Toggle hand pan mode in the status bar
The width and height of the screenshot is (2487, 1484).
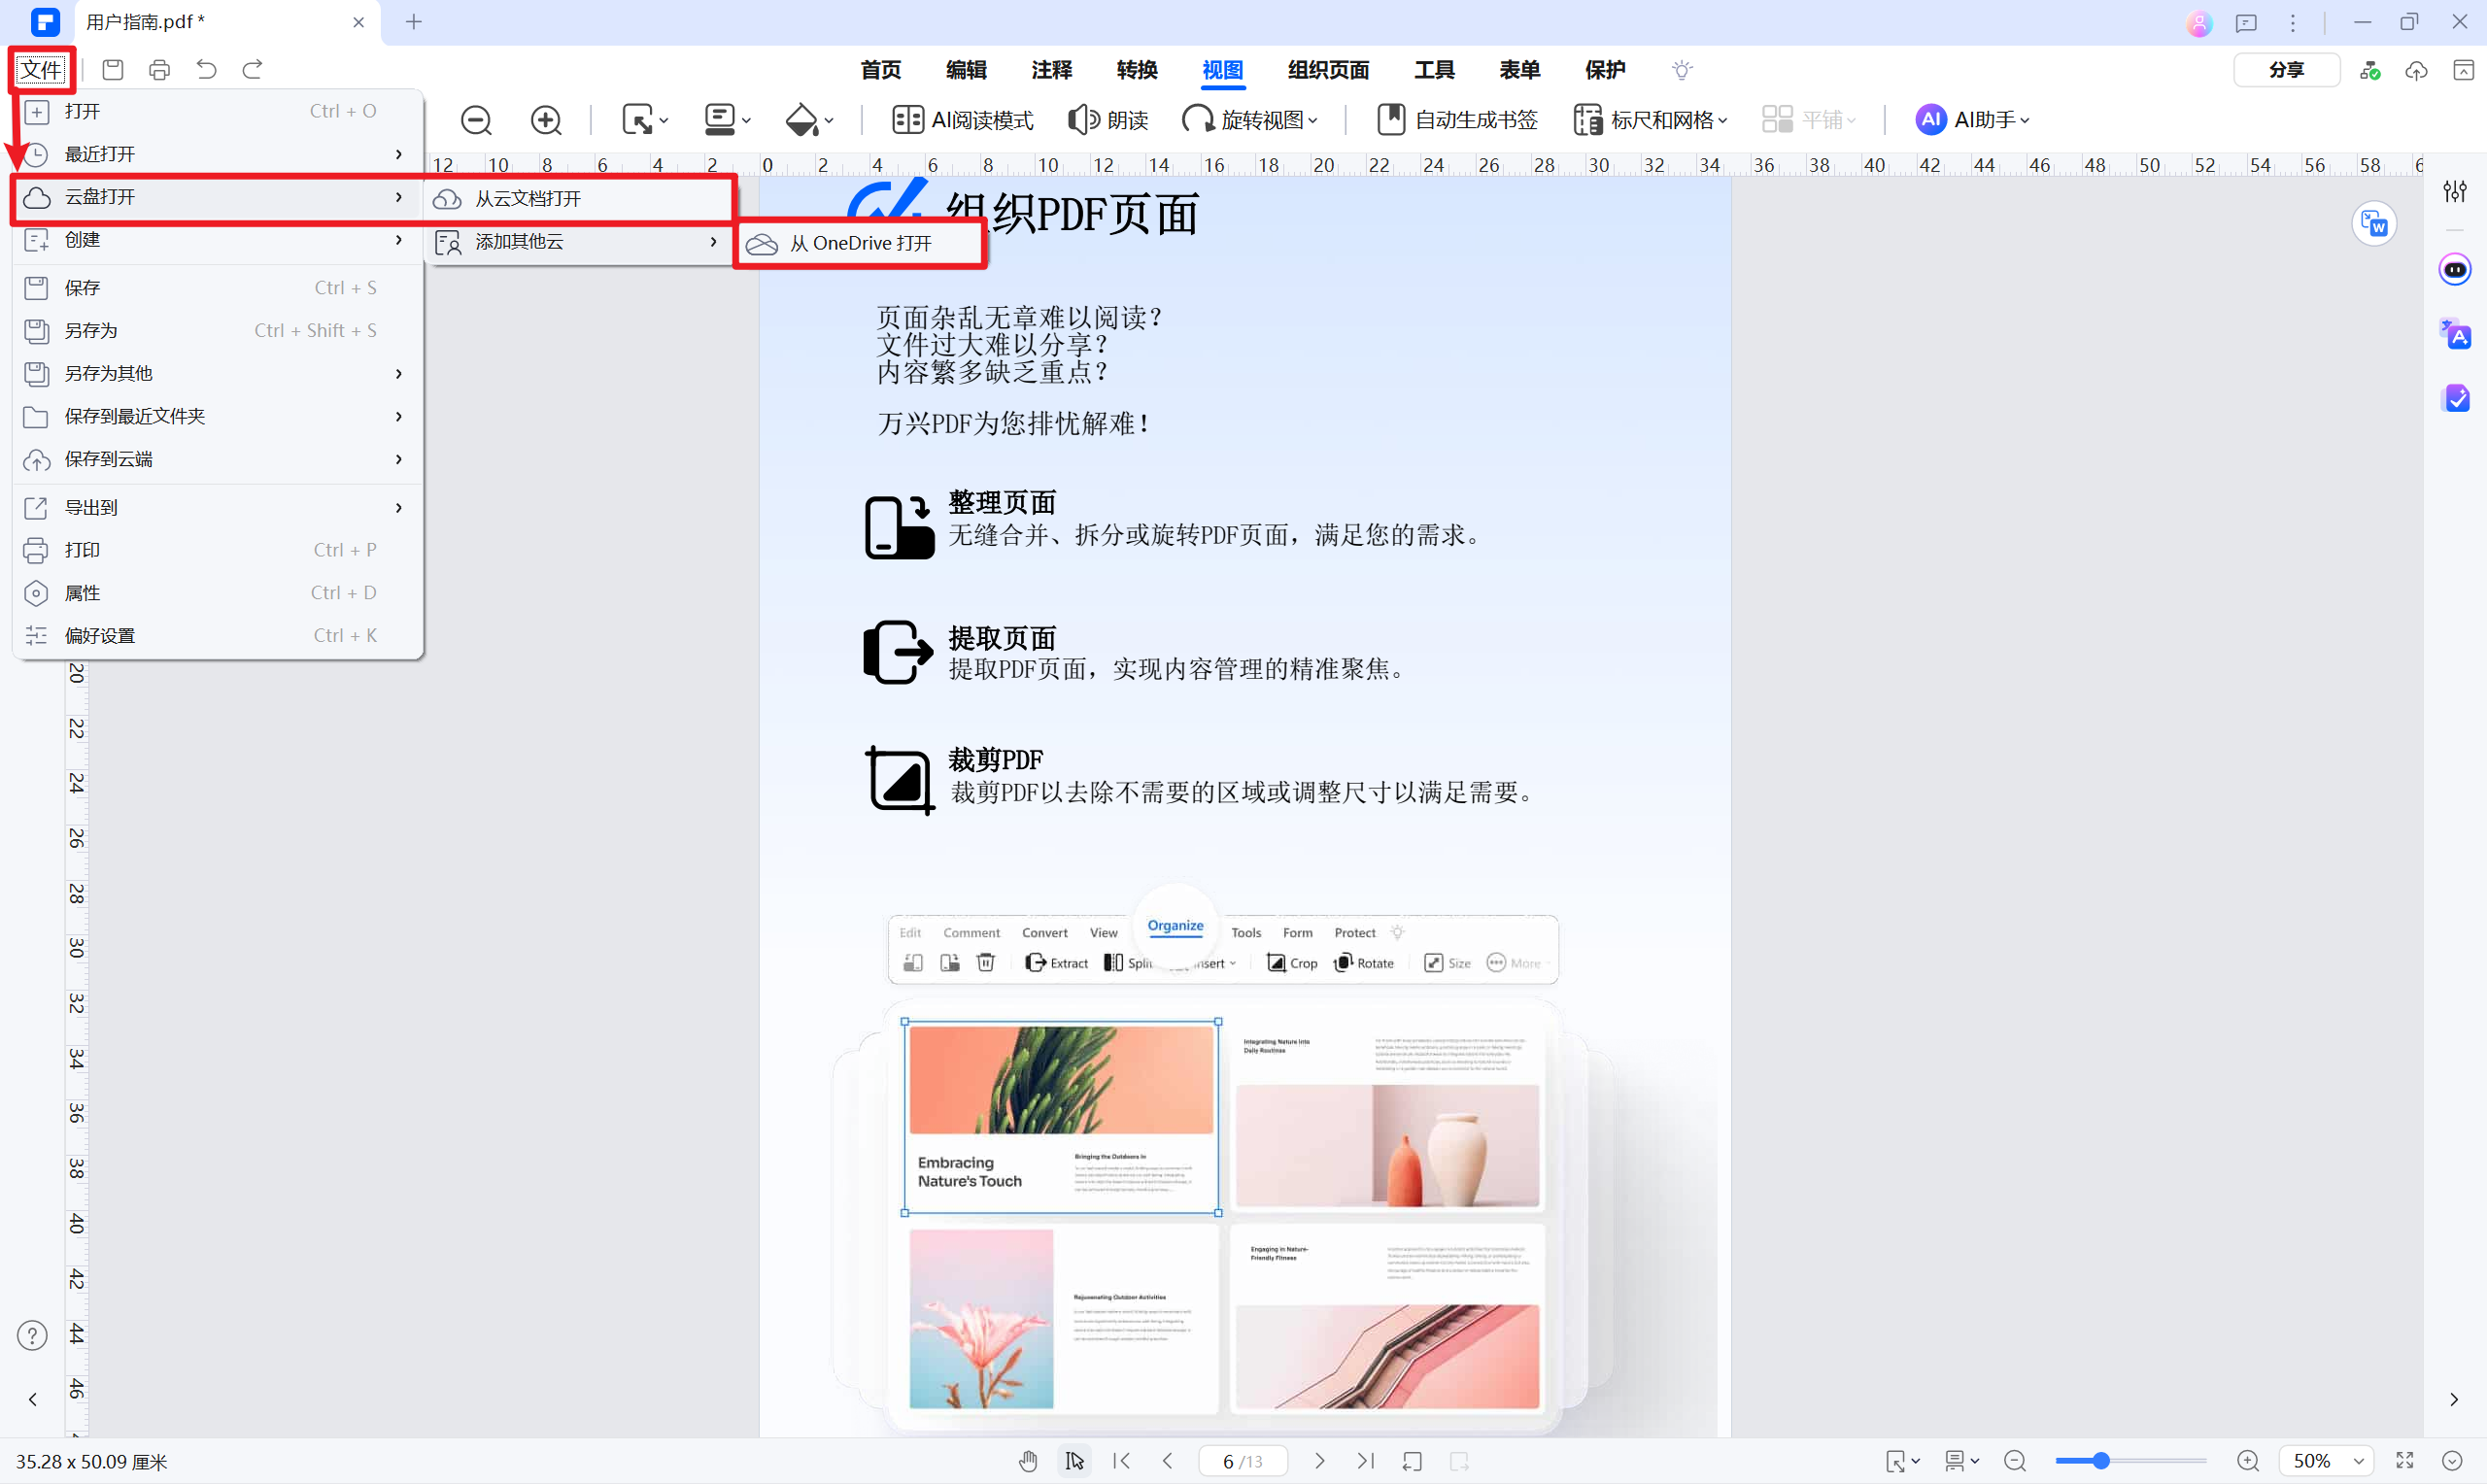(x=1028, y=1460)
